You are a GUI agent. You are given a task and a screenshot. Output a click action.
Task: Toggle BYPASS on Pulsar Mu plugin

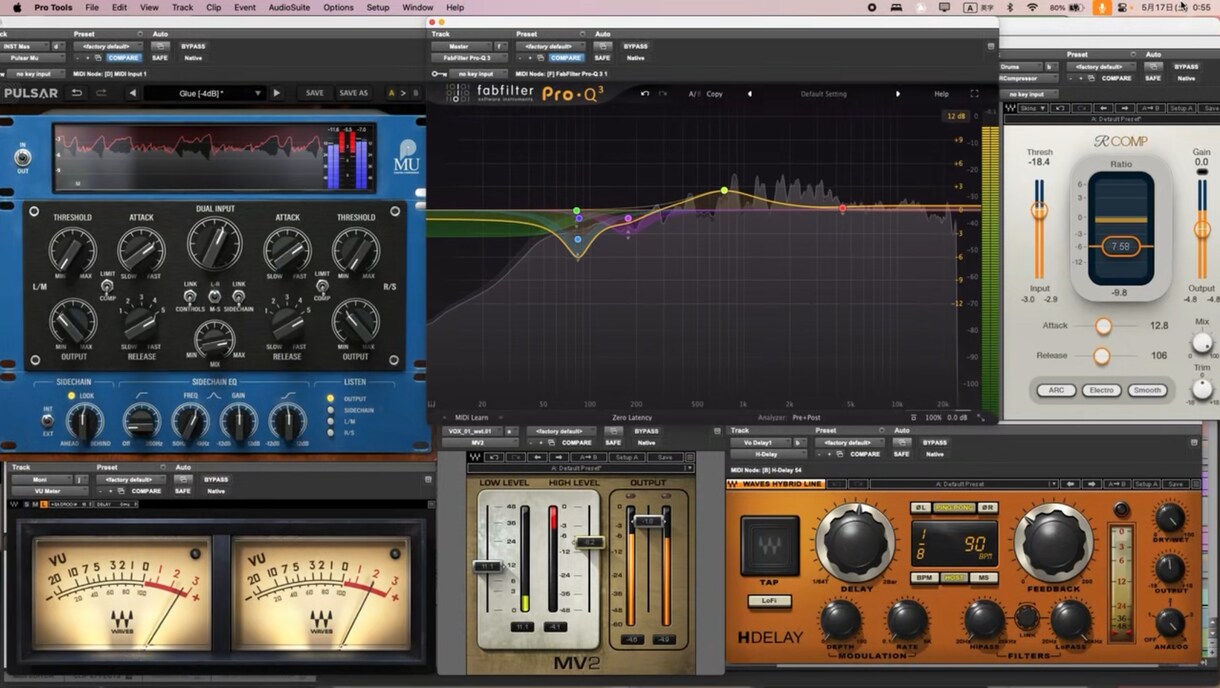pos(192,46)
